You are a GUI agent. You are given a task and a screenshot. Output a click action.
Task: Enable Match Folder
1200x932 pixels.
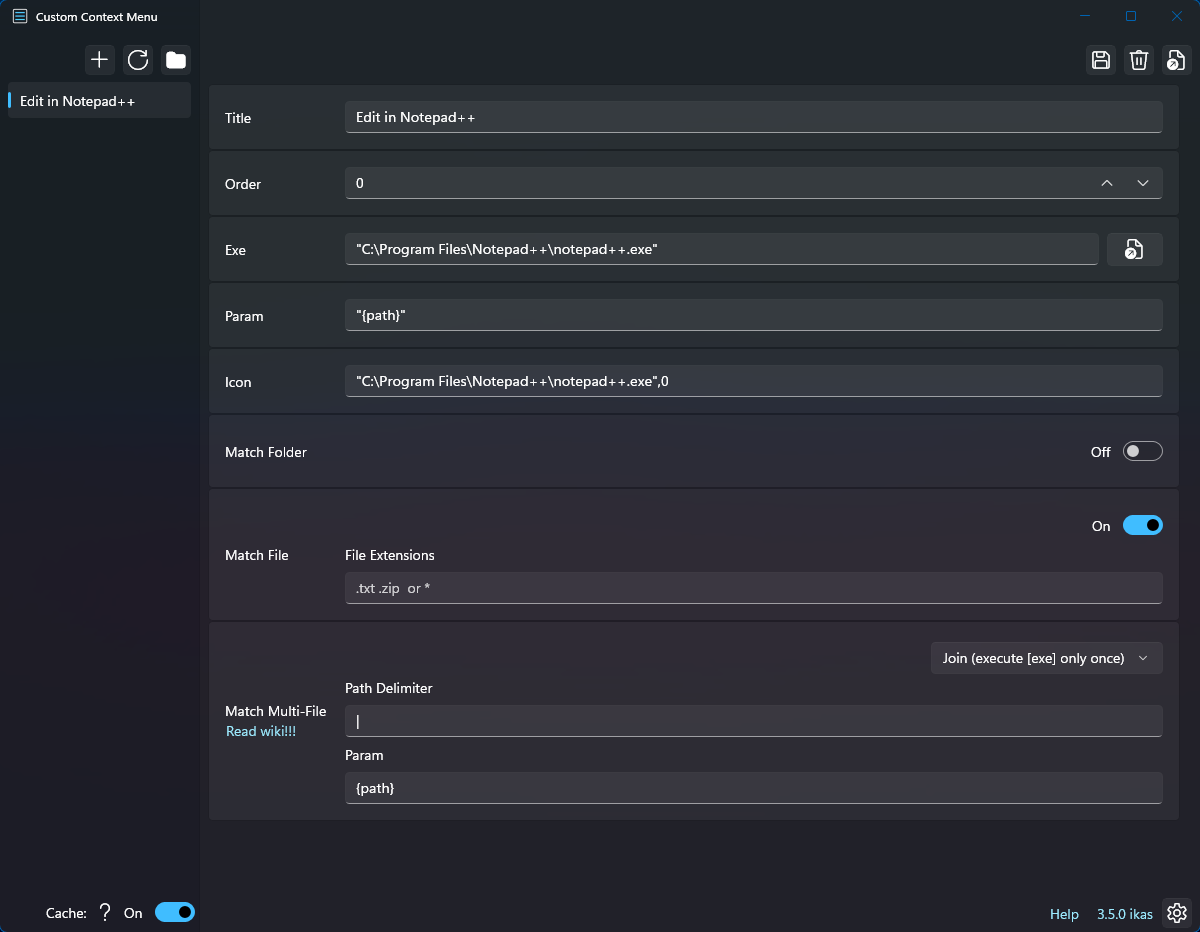1142,451
